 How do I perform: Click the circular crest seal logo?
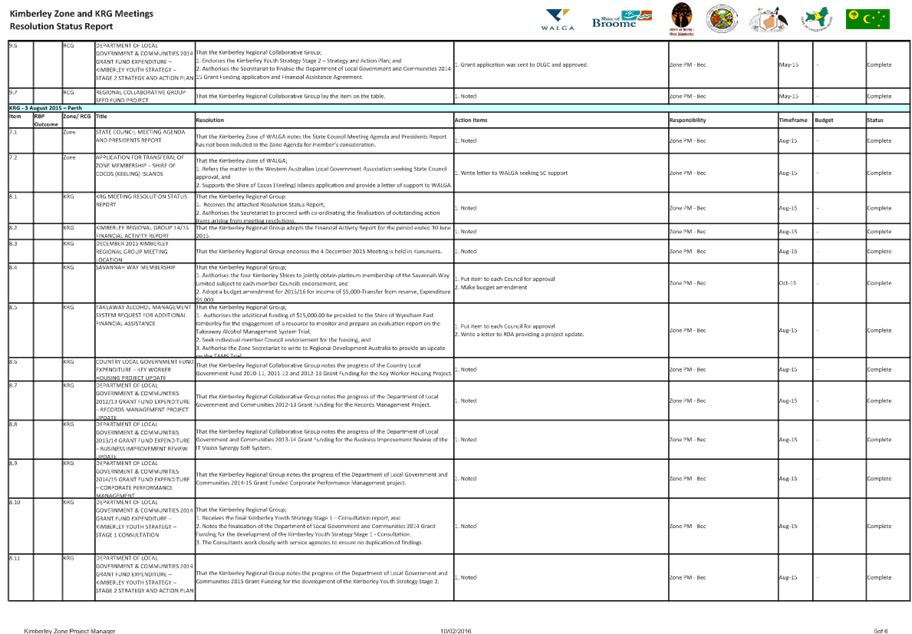(x=722, y=19)
